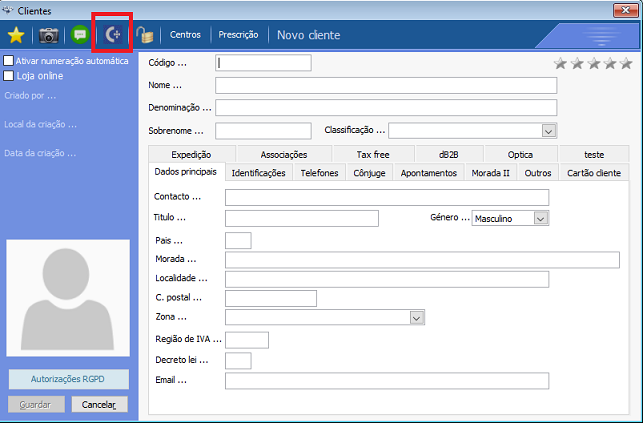Image resolution: width=643 pixels, height=423 pixels.
Task: Click the Autorizações RGPD button
Action: coord(69,379)
